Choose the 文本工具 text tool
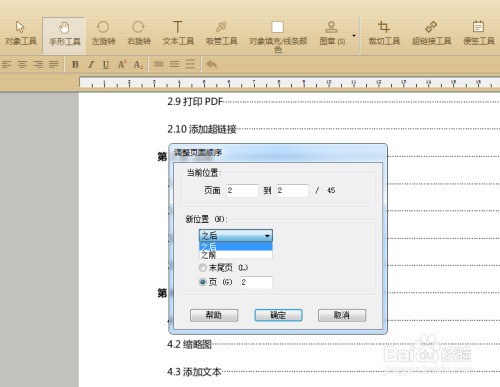 coord(178,34)
